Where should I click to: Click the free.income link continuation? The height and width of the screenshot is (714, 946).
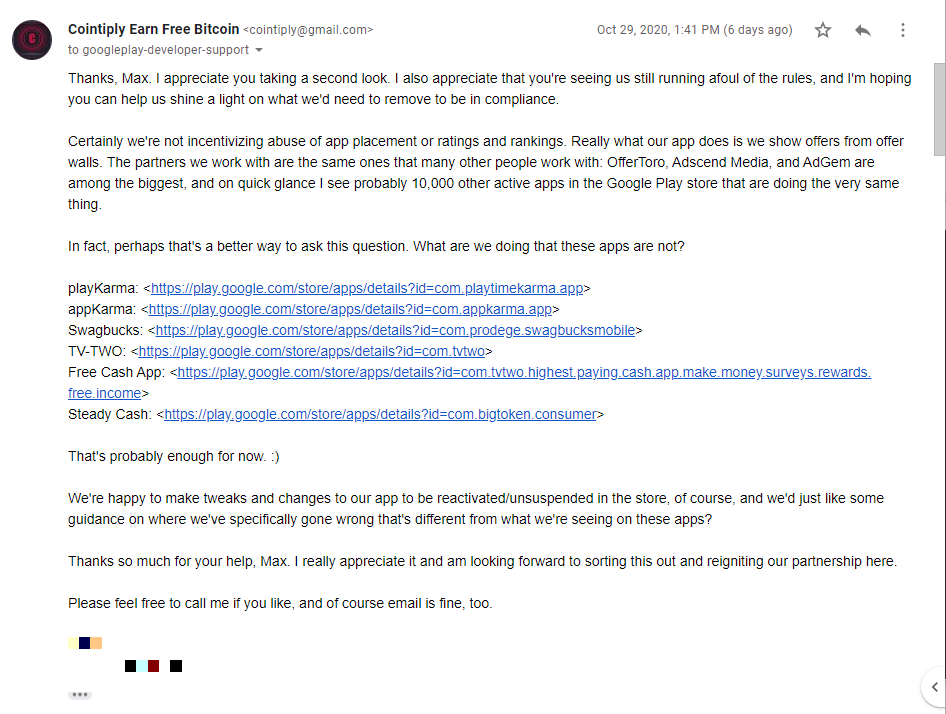tap(104, 394)
